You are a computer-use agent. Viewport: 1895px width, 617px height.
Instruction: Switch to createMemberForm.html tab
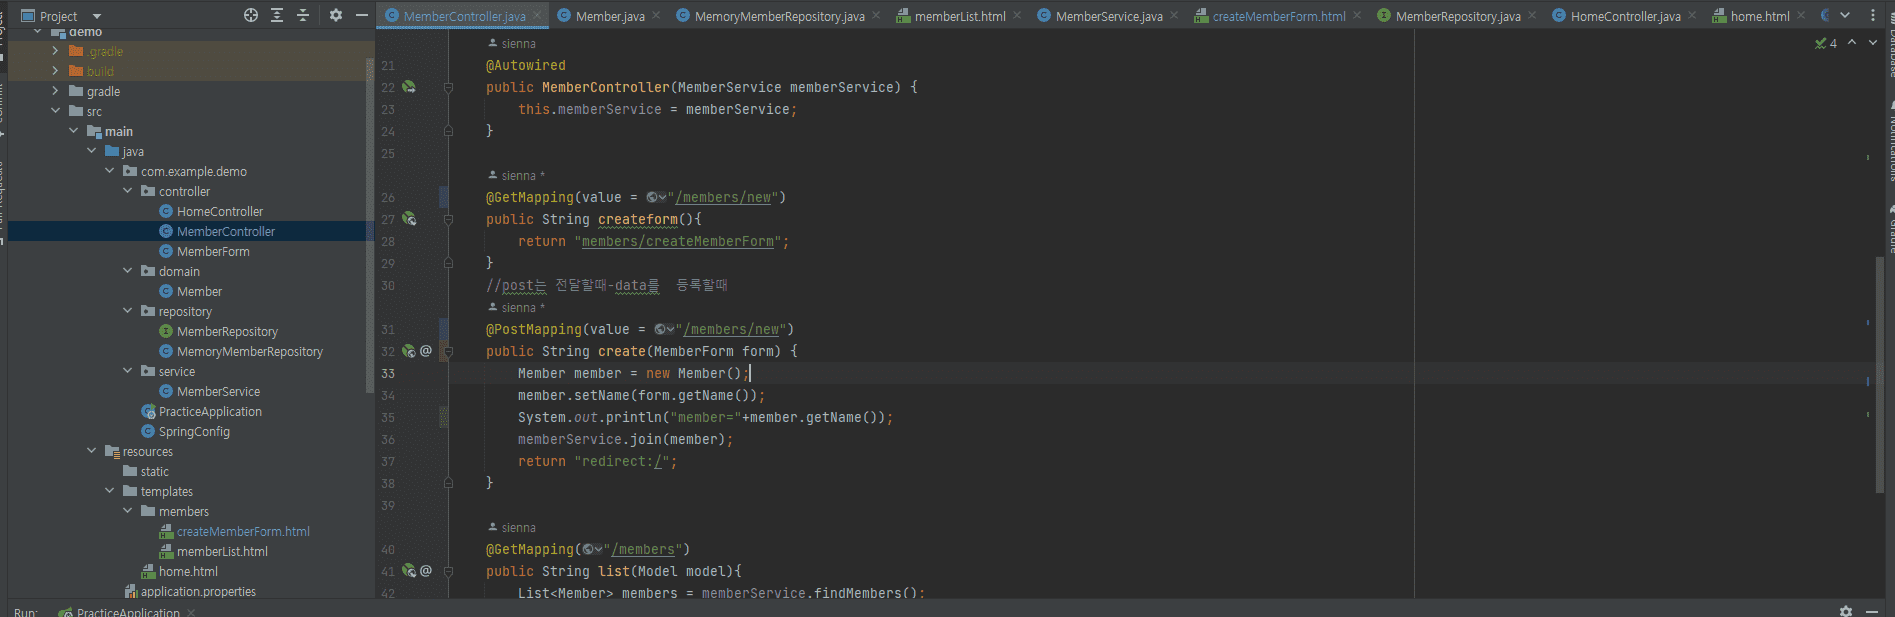[x=1279, y=16]
